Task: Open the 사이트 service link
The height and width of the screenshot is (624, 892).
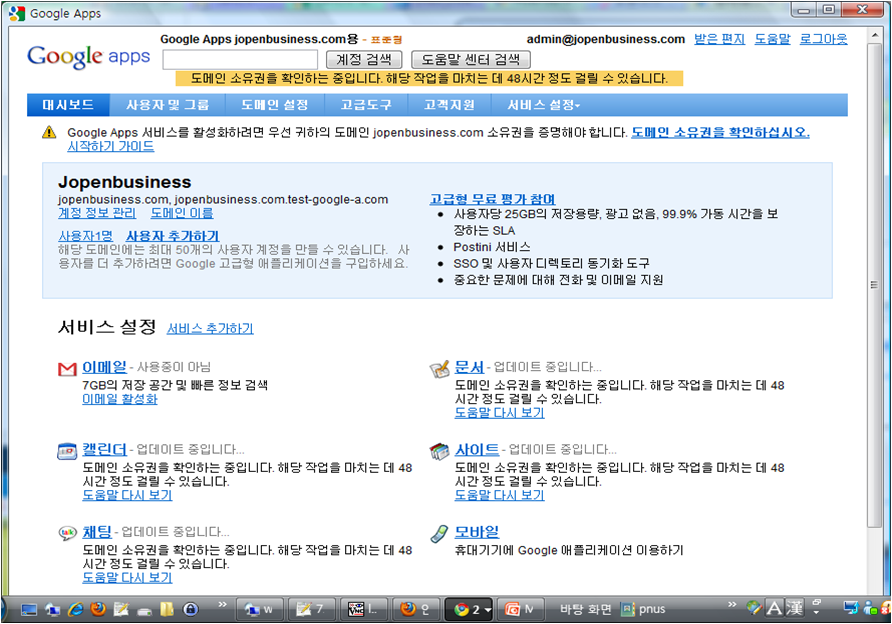Action: [x=477, y=449]
